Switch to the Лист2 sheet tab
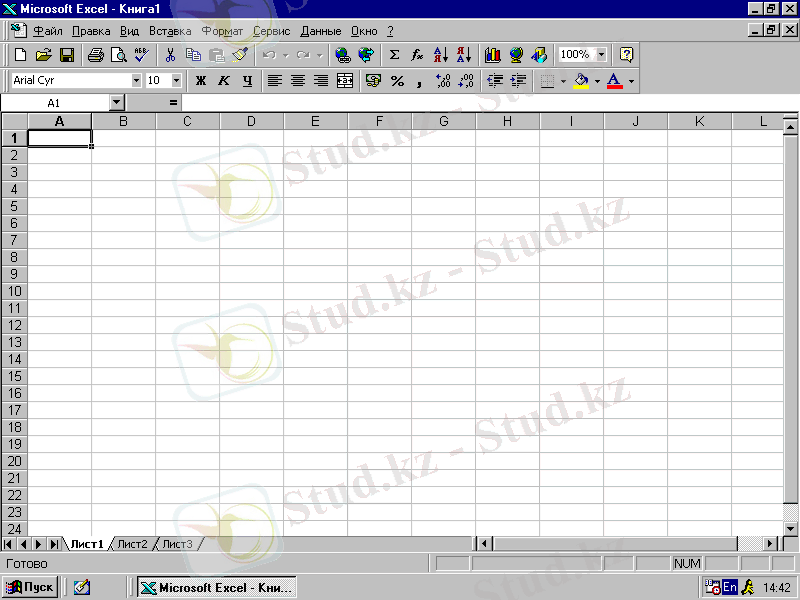800x600 pixels. (132, 544)
